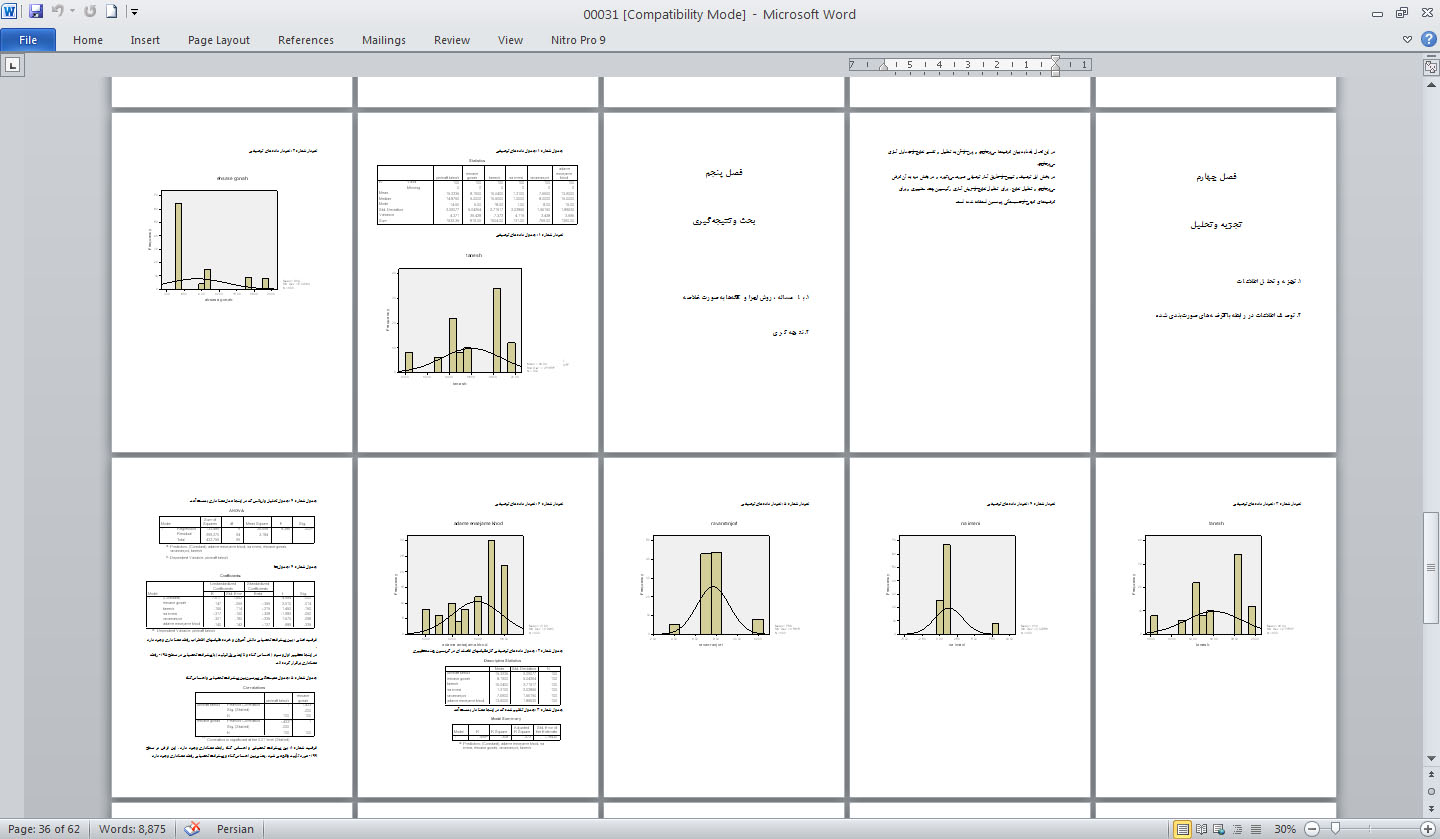This screenshot has height=839, width=1440.
Task: Click the Save icon in Quick Access Toolbar
Action: [x=36, y=12]
